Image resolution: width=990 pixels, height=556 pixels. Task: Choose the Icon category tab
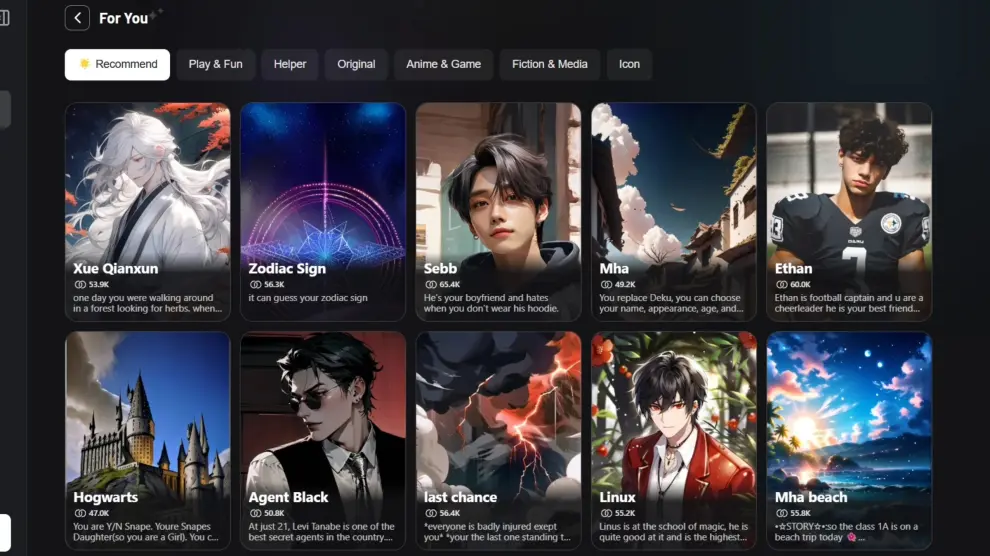[x=629, y=64]
